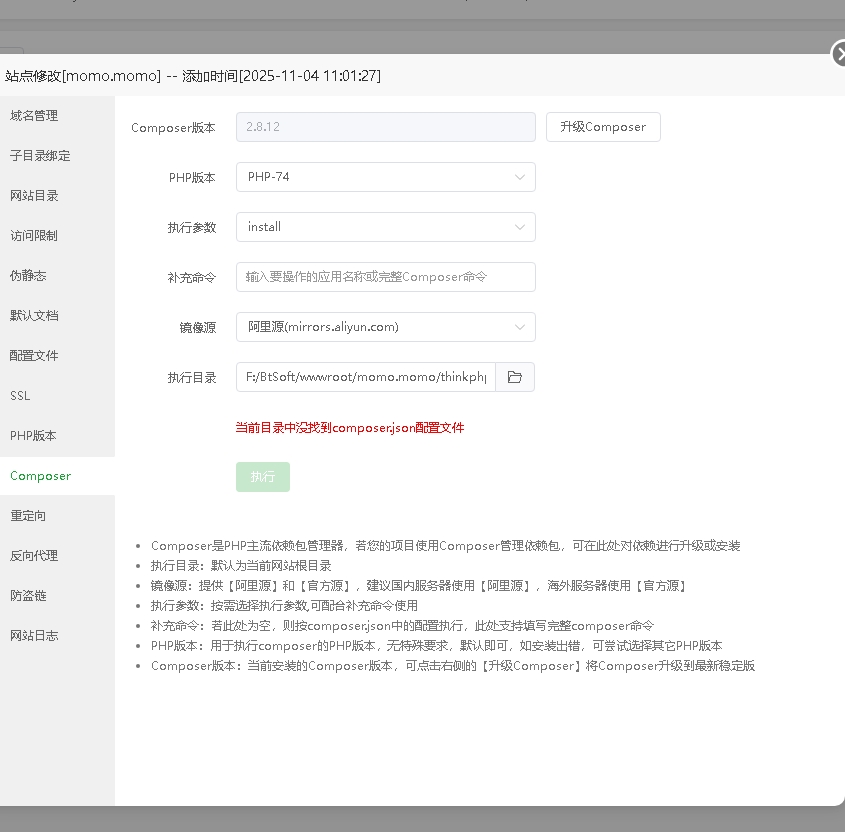Open the PHP版本 dropdown showing PHP-74
Image resolution: width=845 pixels, height=832 pixels.
385,177
